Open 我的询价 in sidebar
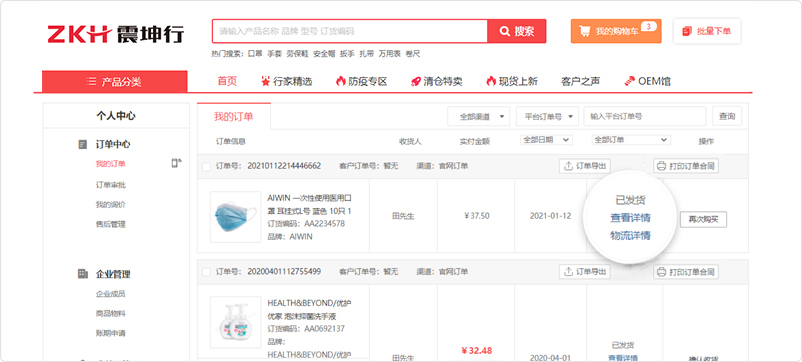This screenshot has height=362, width=802. coord(110,205)
